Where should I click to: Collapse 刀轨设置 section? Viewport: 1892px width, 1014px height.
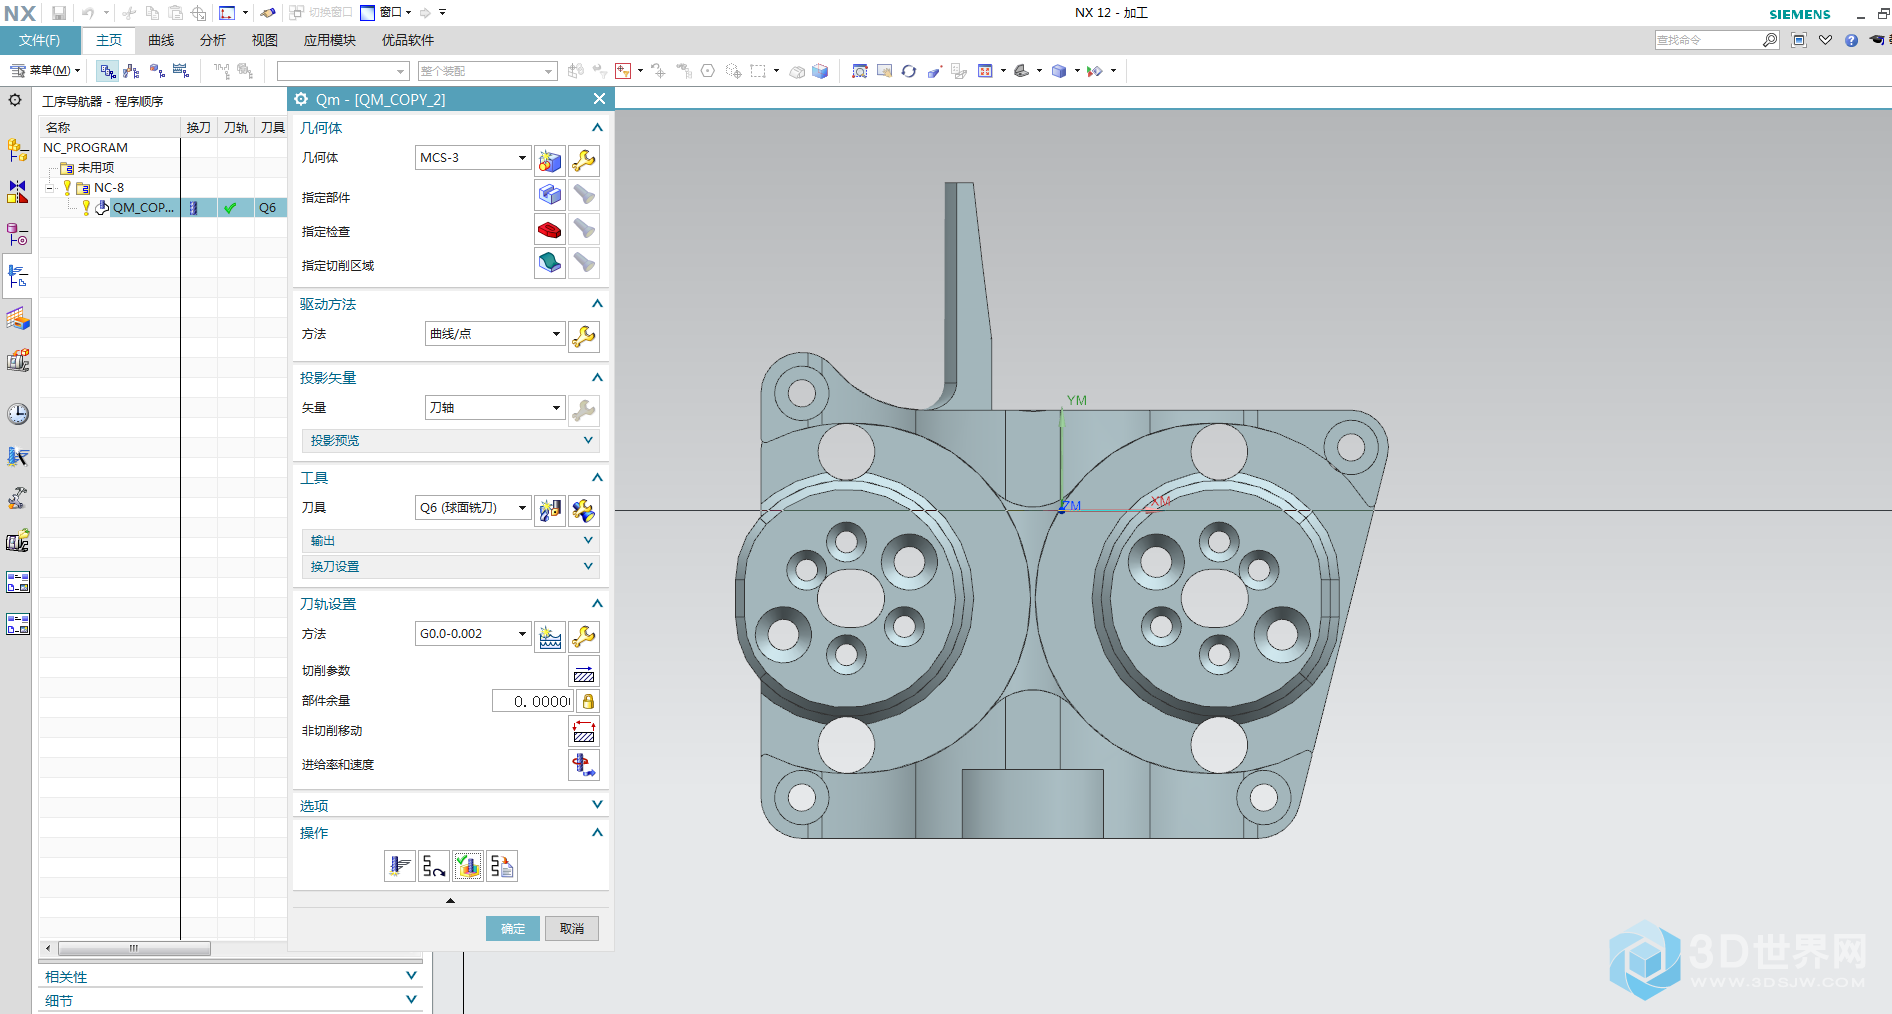tap(451, 604)
